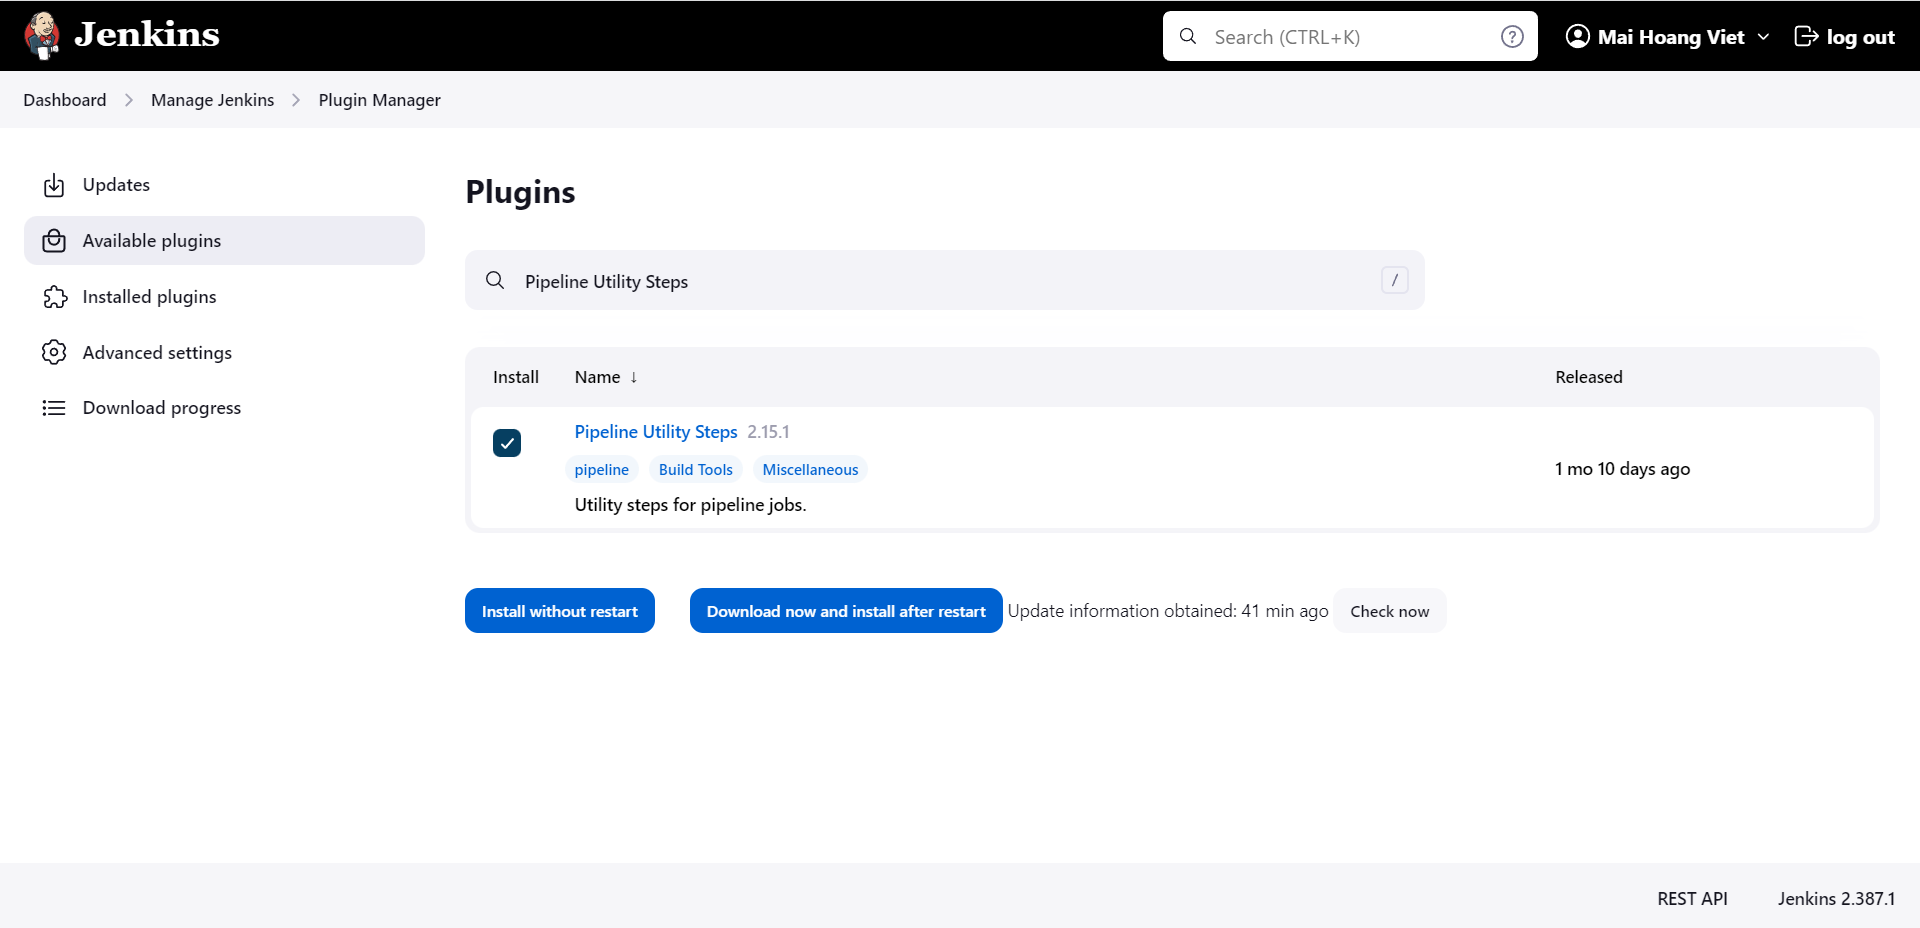Expand the chevron after Dashboard breadcrumb
This screenshot has height=928, width=1920.
pyautogui.click(x=129, y=100)
